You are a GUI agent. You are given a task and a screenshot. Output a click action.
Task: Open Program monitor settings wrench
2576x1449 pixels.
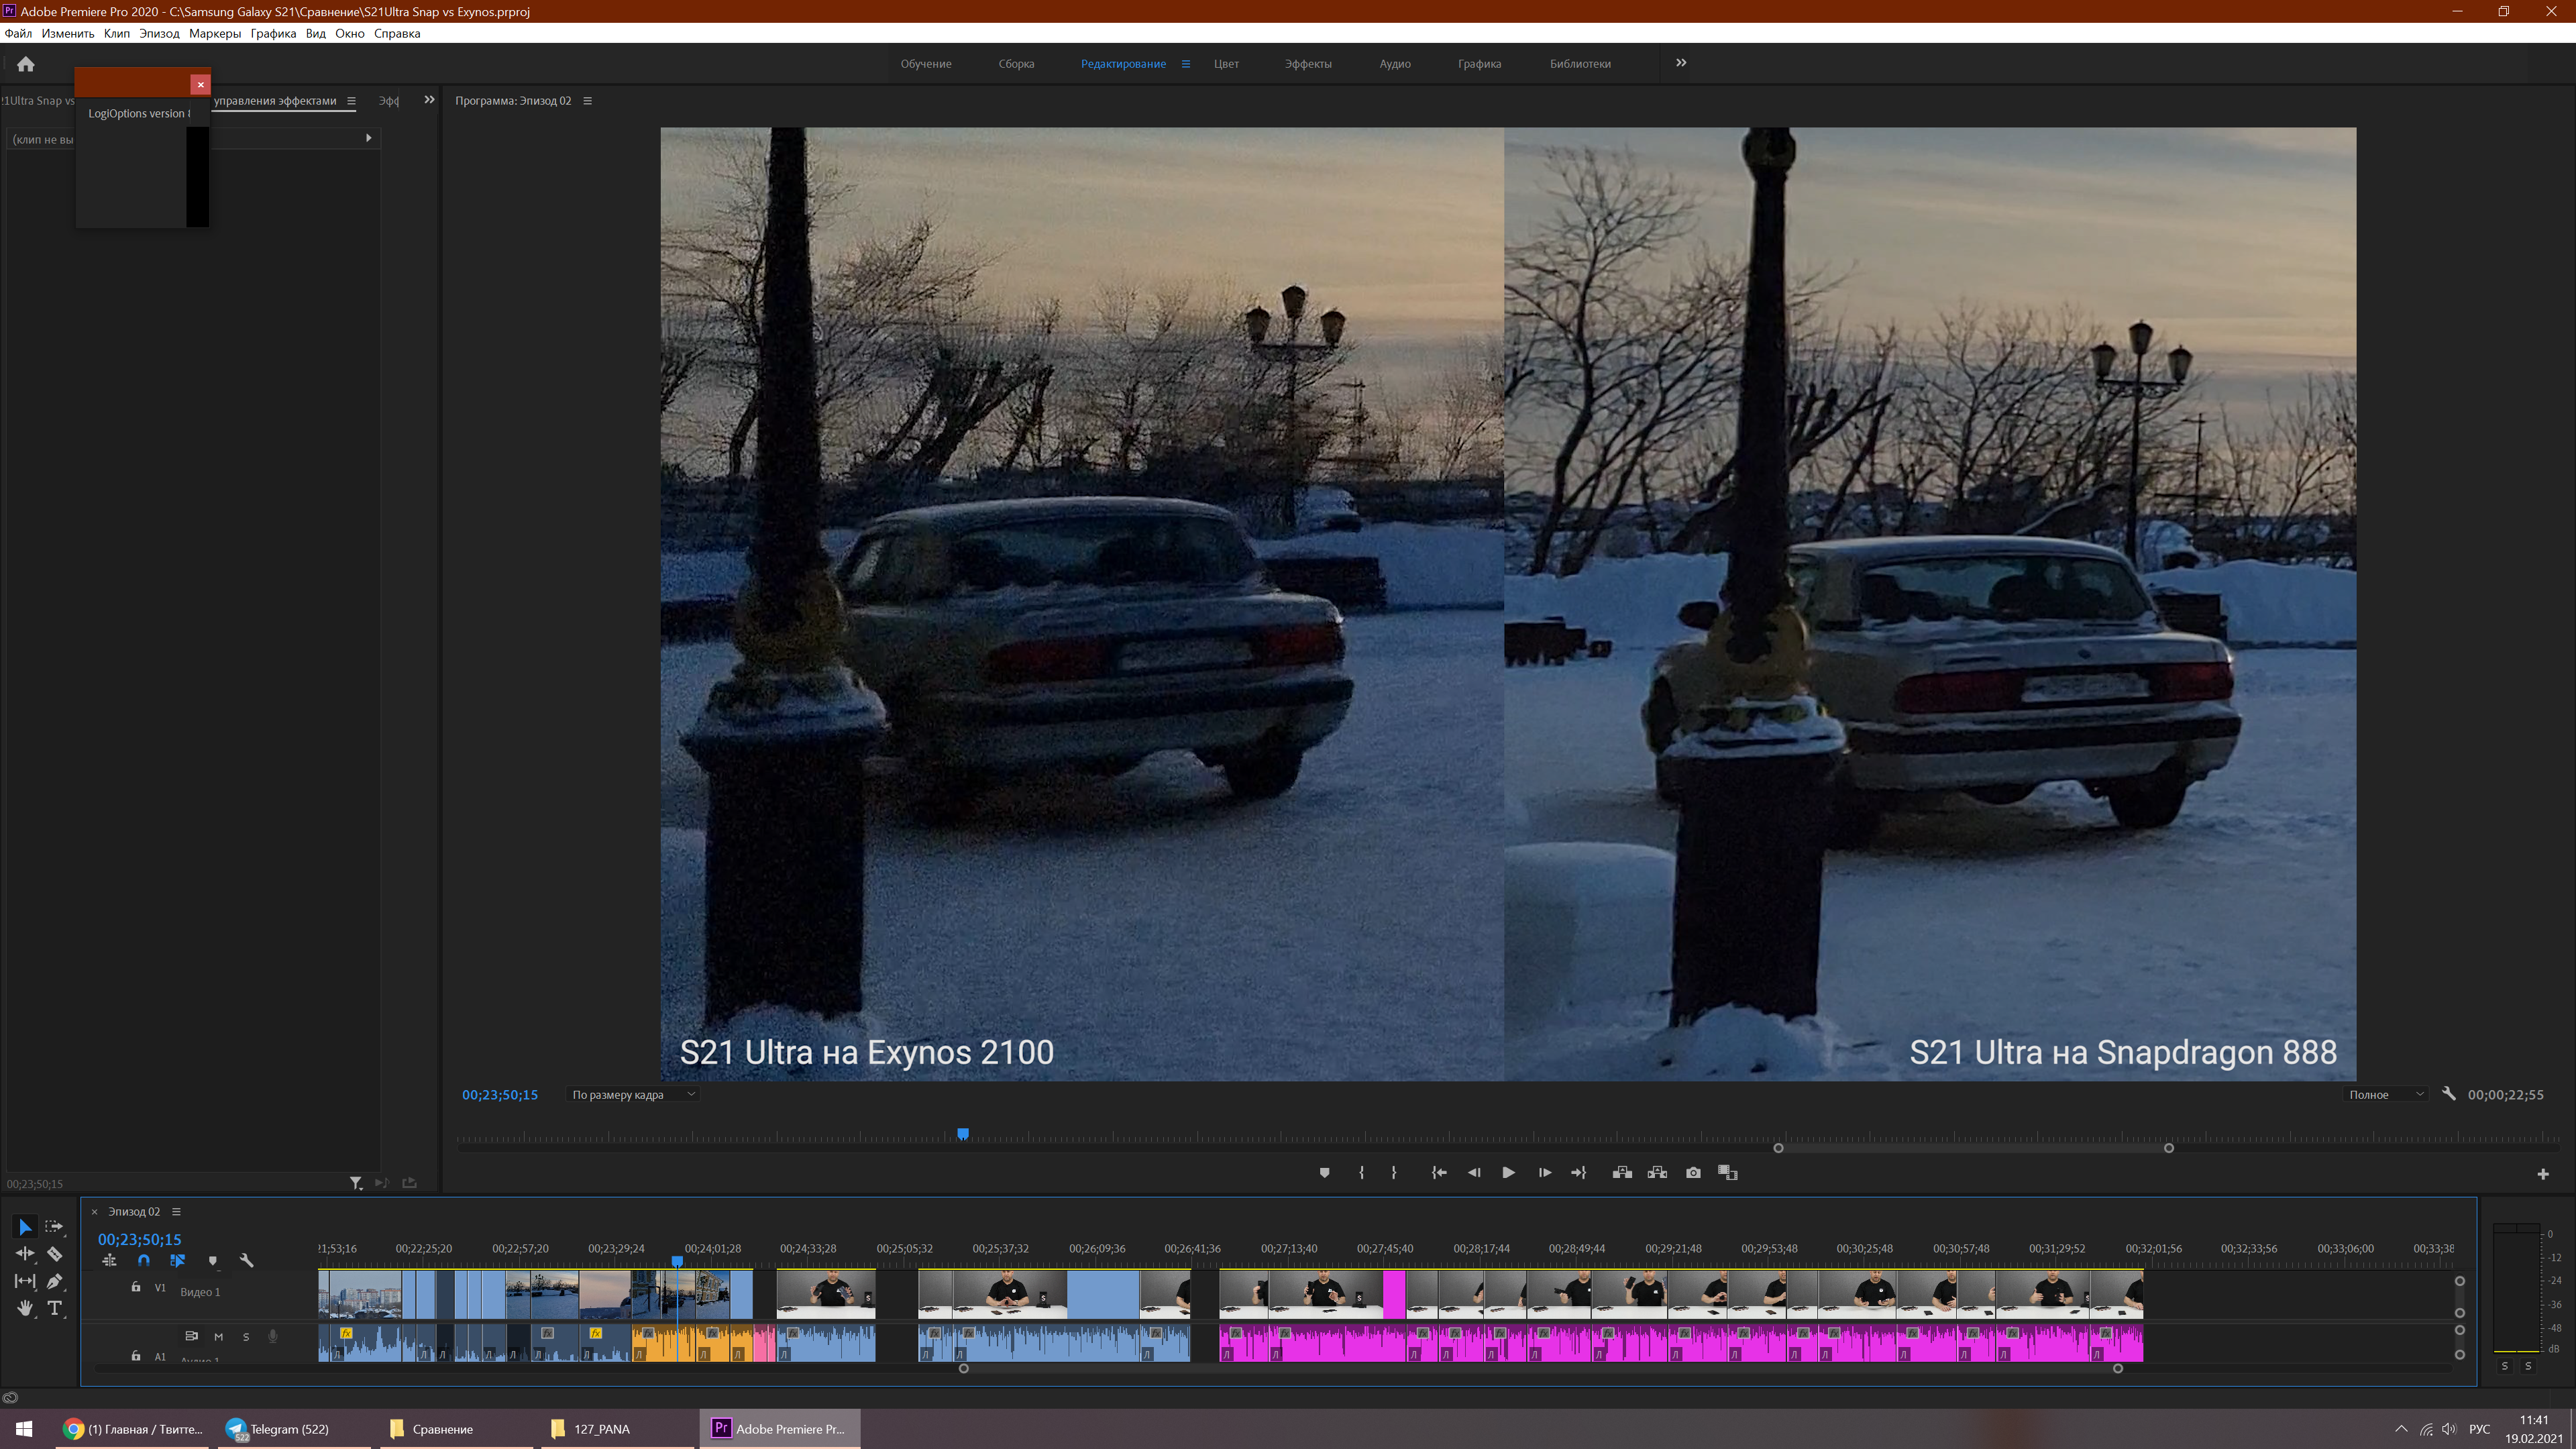(2449, 1094)
